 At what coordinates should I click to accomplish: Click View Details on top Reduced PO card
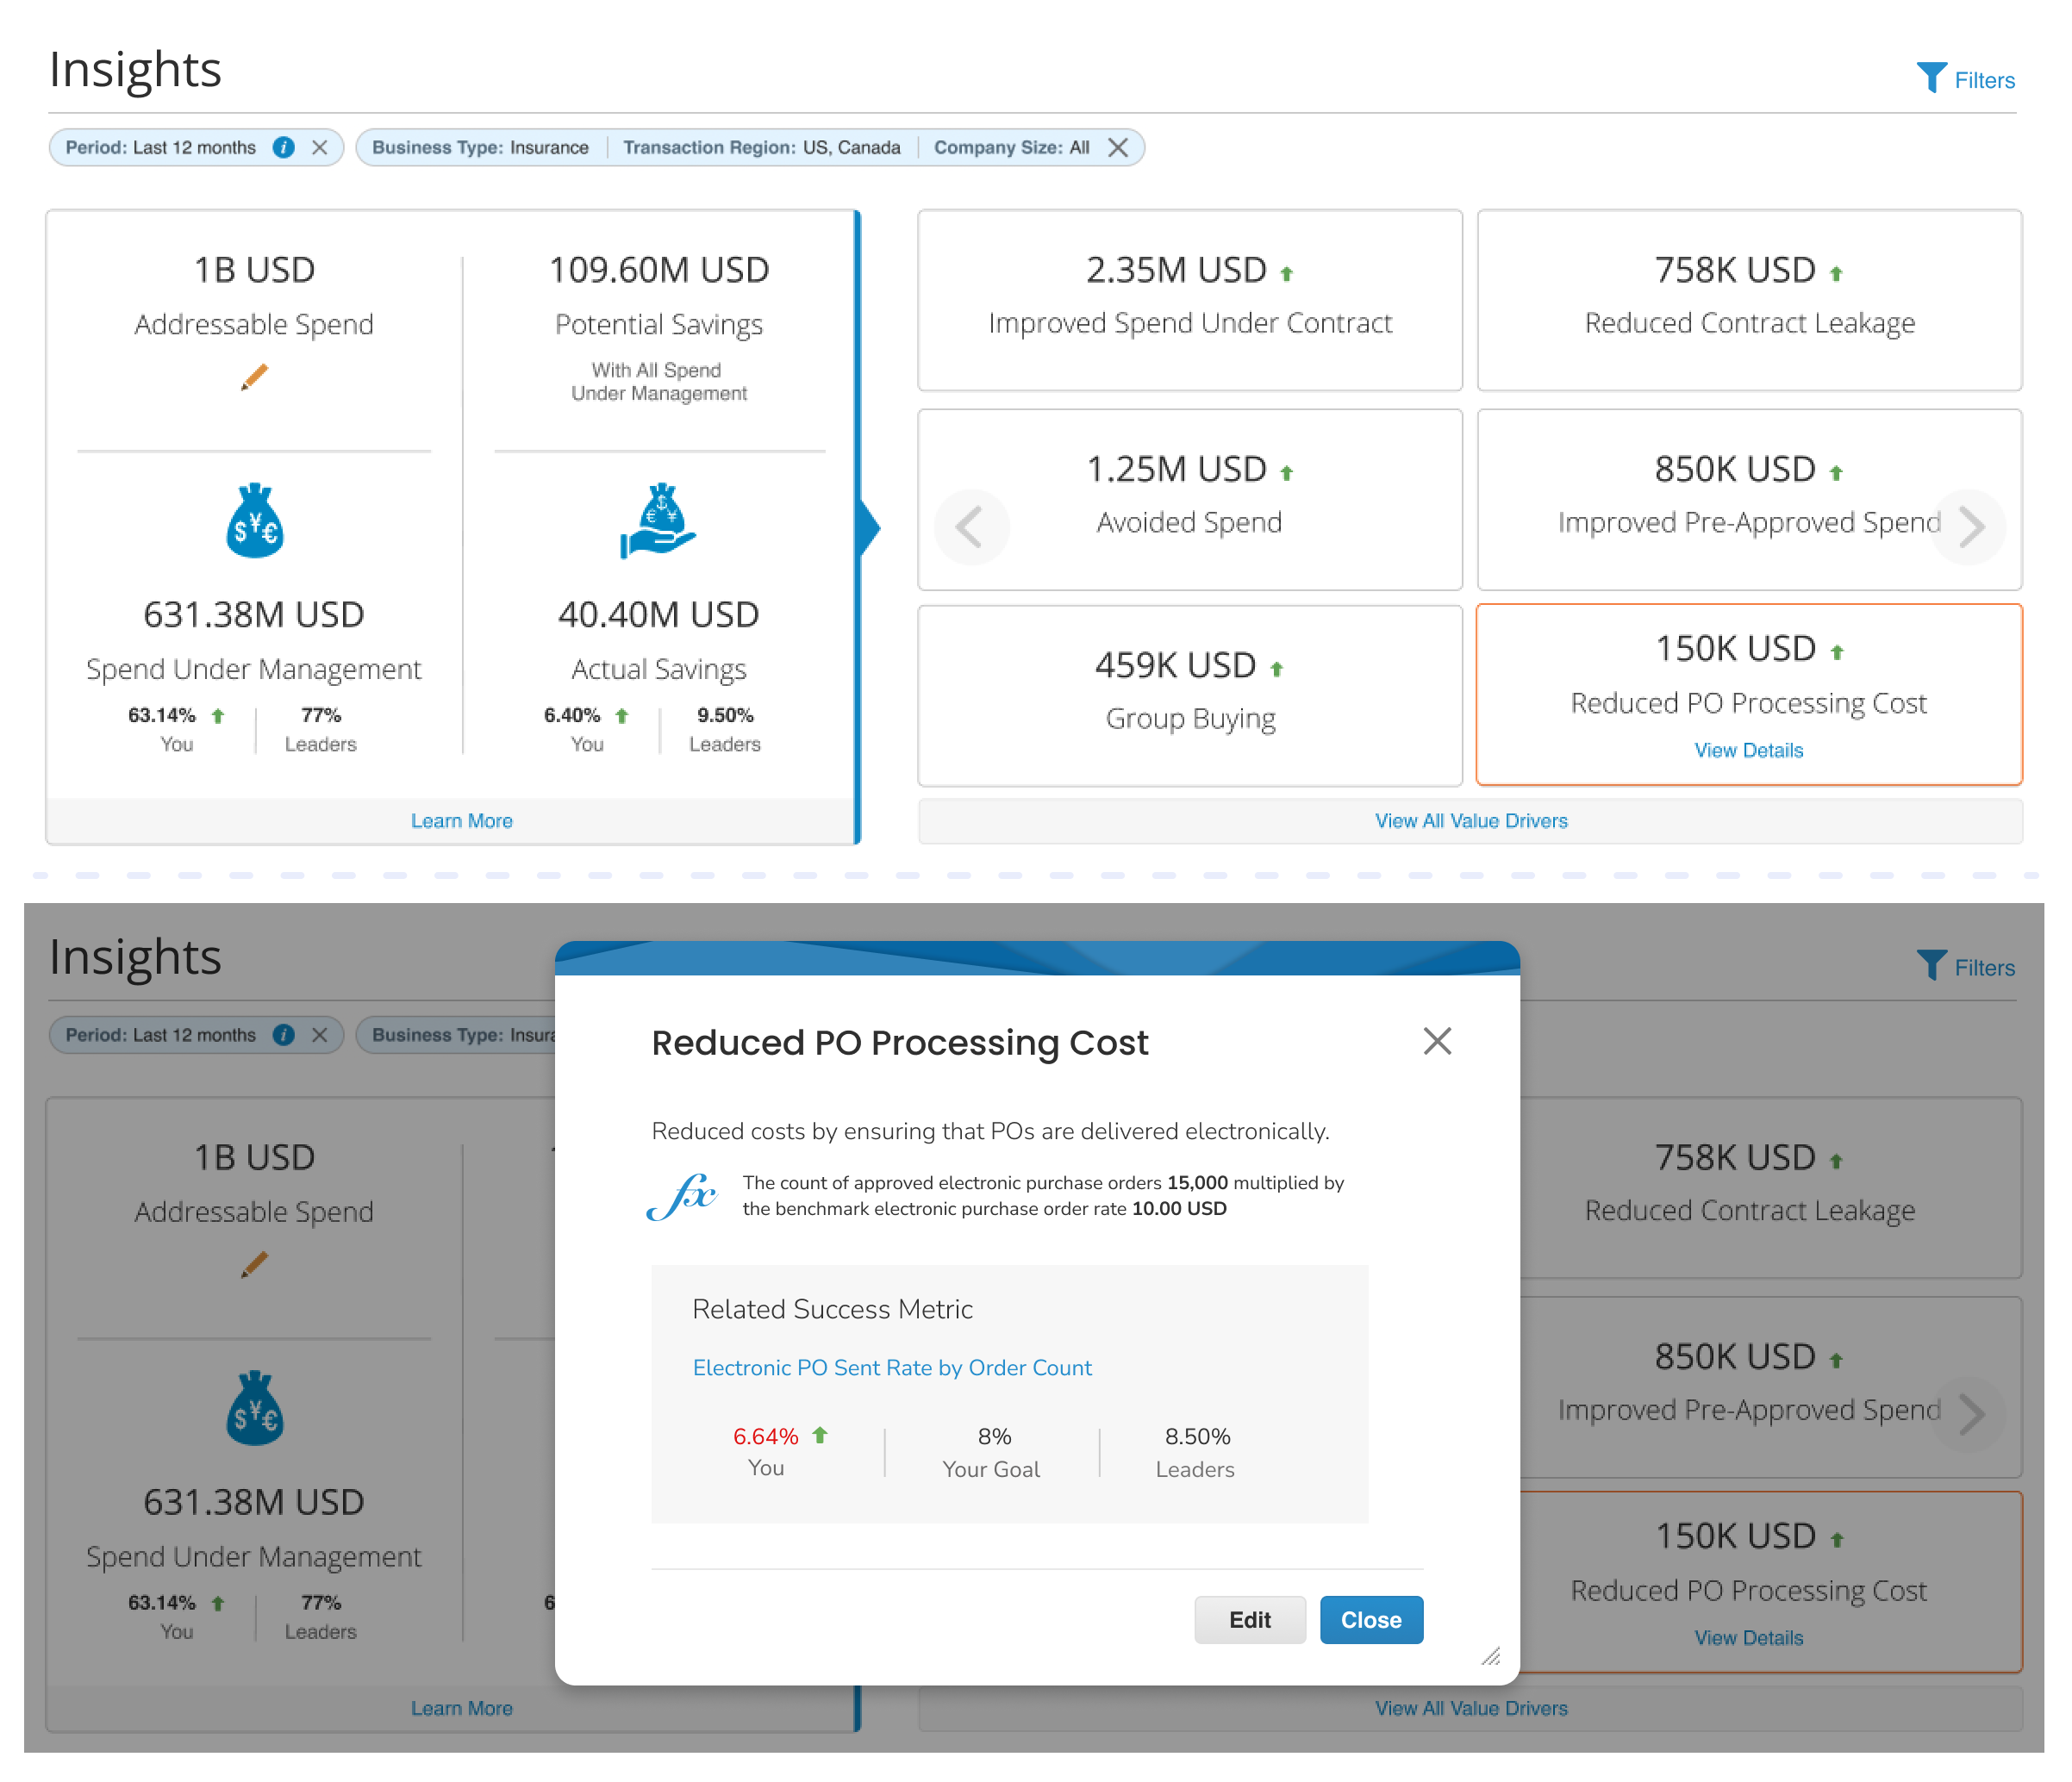1748,750
